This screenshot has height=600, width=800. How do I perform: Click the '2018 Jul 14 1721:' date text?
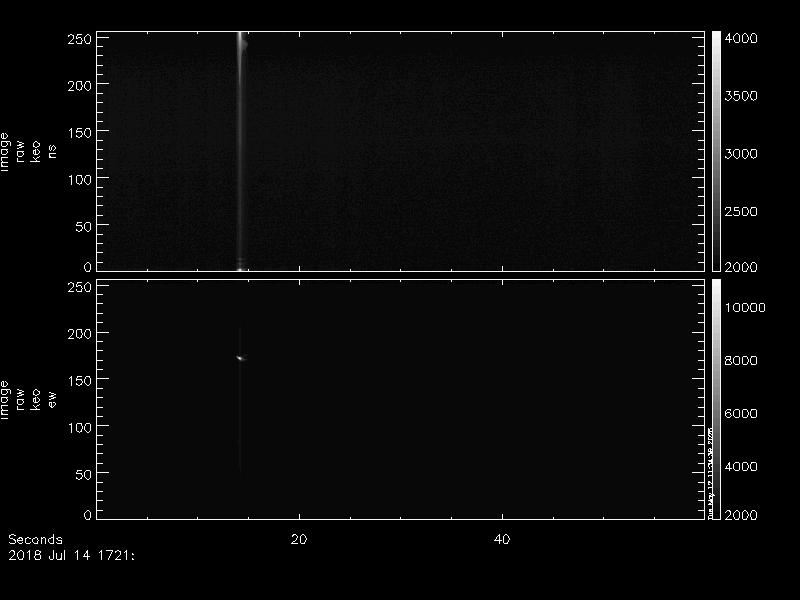71,555
